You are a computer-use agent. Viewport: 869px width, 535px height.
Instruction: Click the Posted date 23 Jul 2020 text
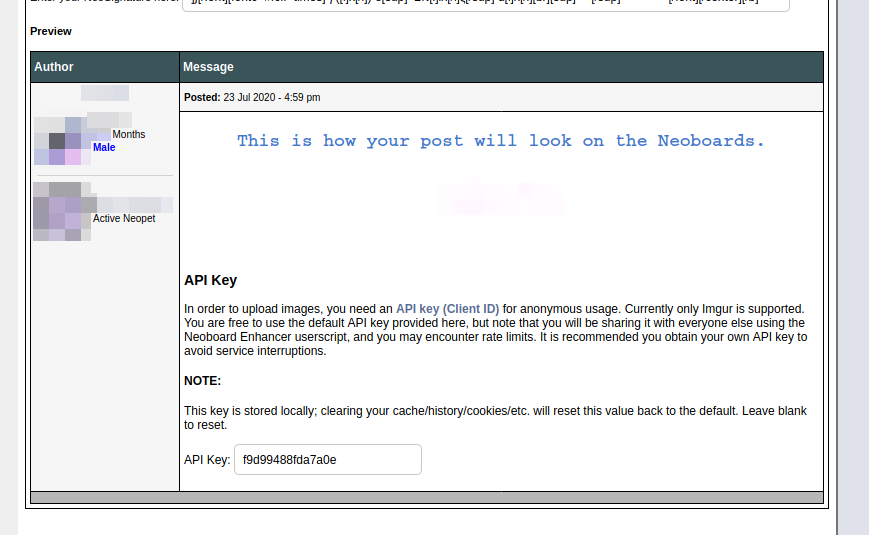pos(252,98)
